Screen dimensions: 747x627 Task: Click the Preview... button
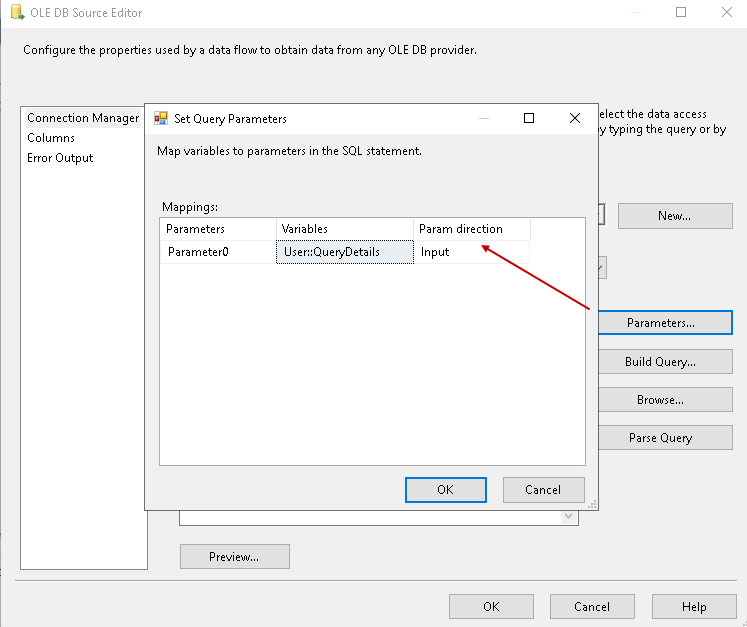click(234, 557)
